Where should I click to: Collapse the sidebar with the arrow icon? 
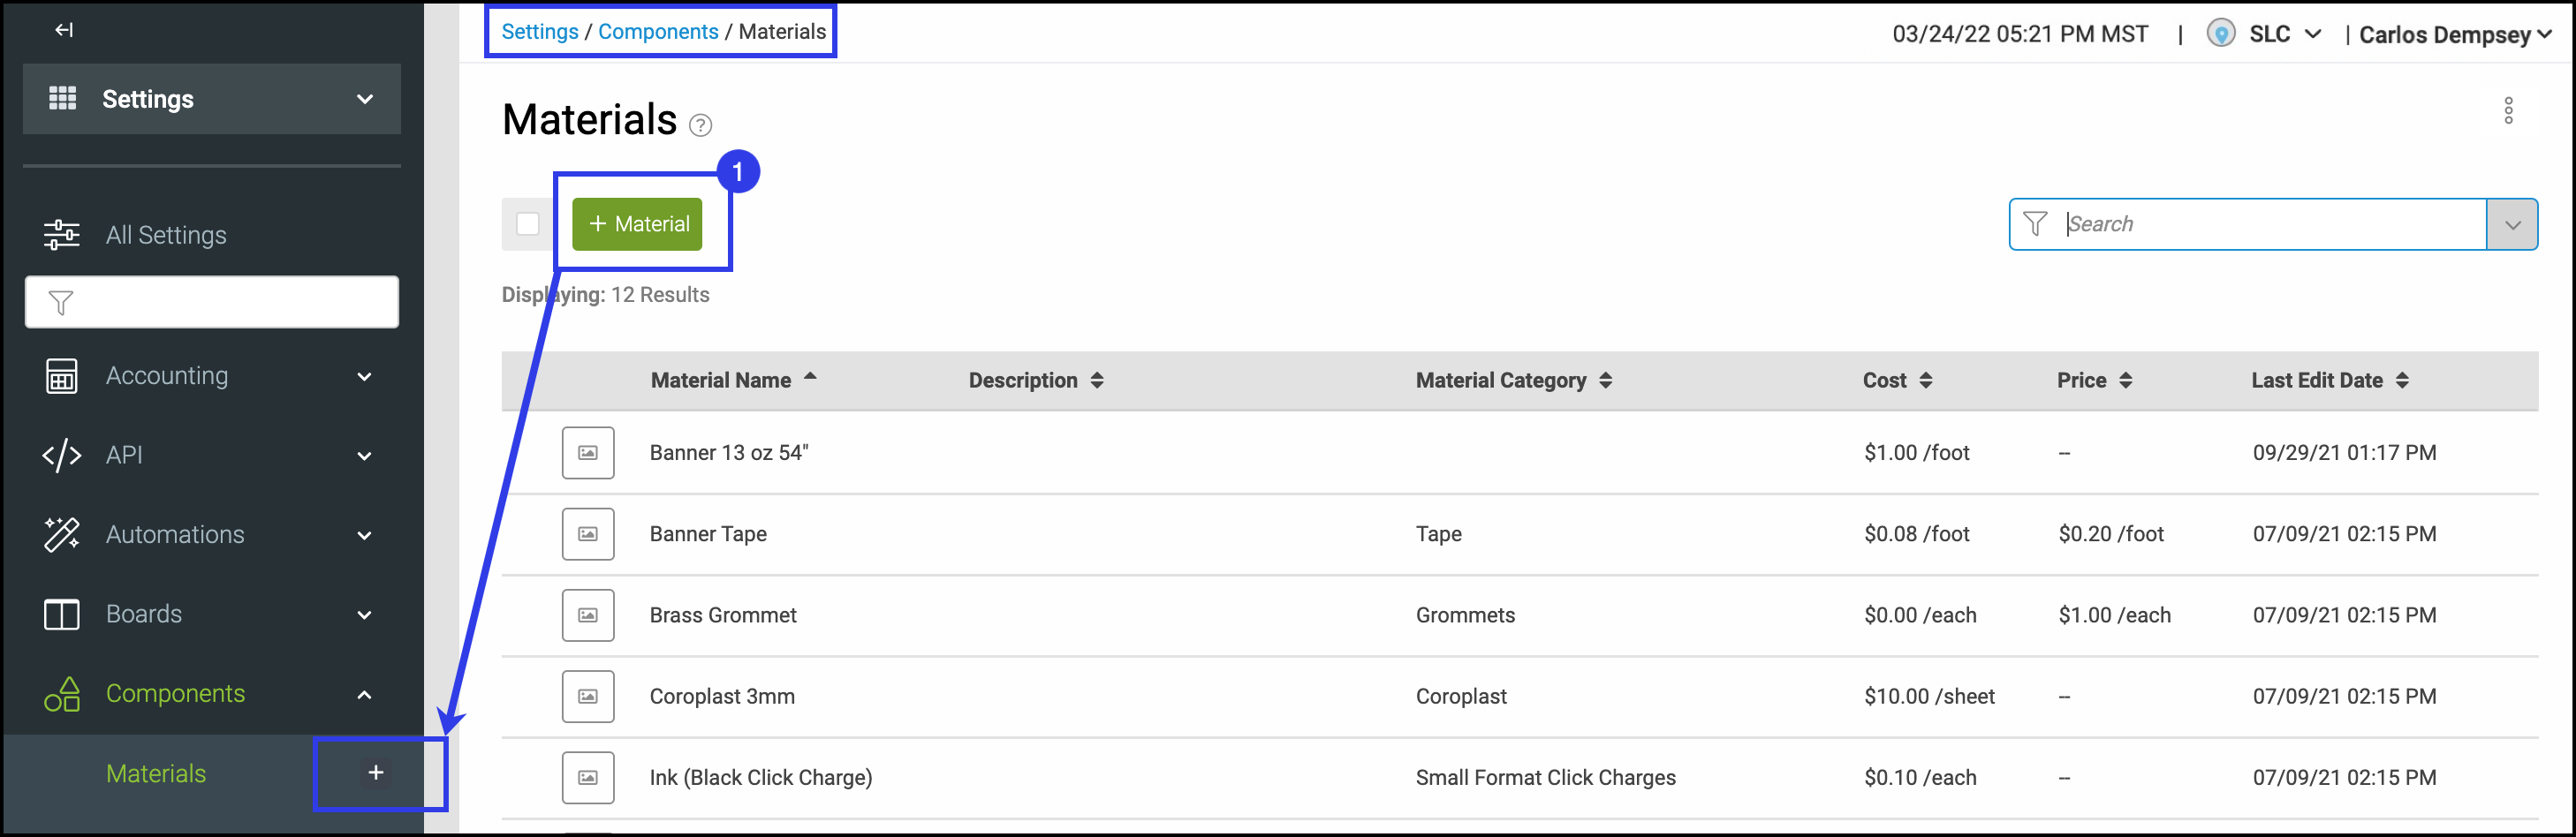64,30
